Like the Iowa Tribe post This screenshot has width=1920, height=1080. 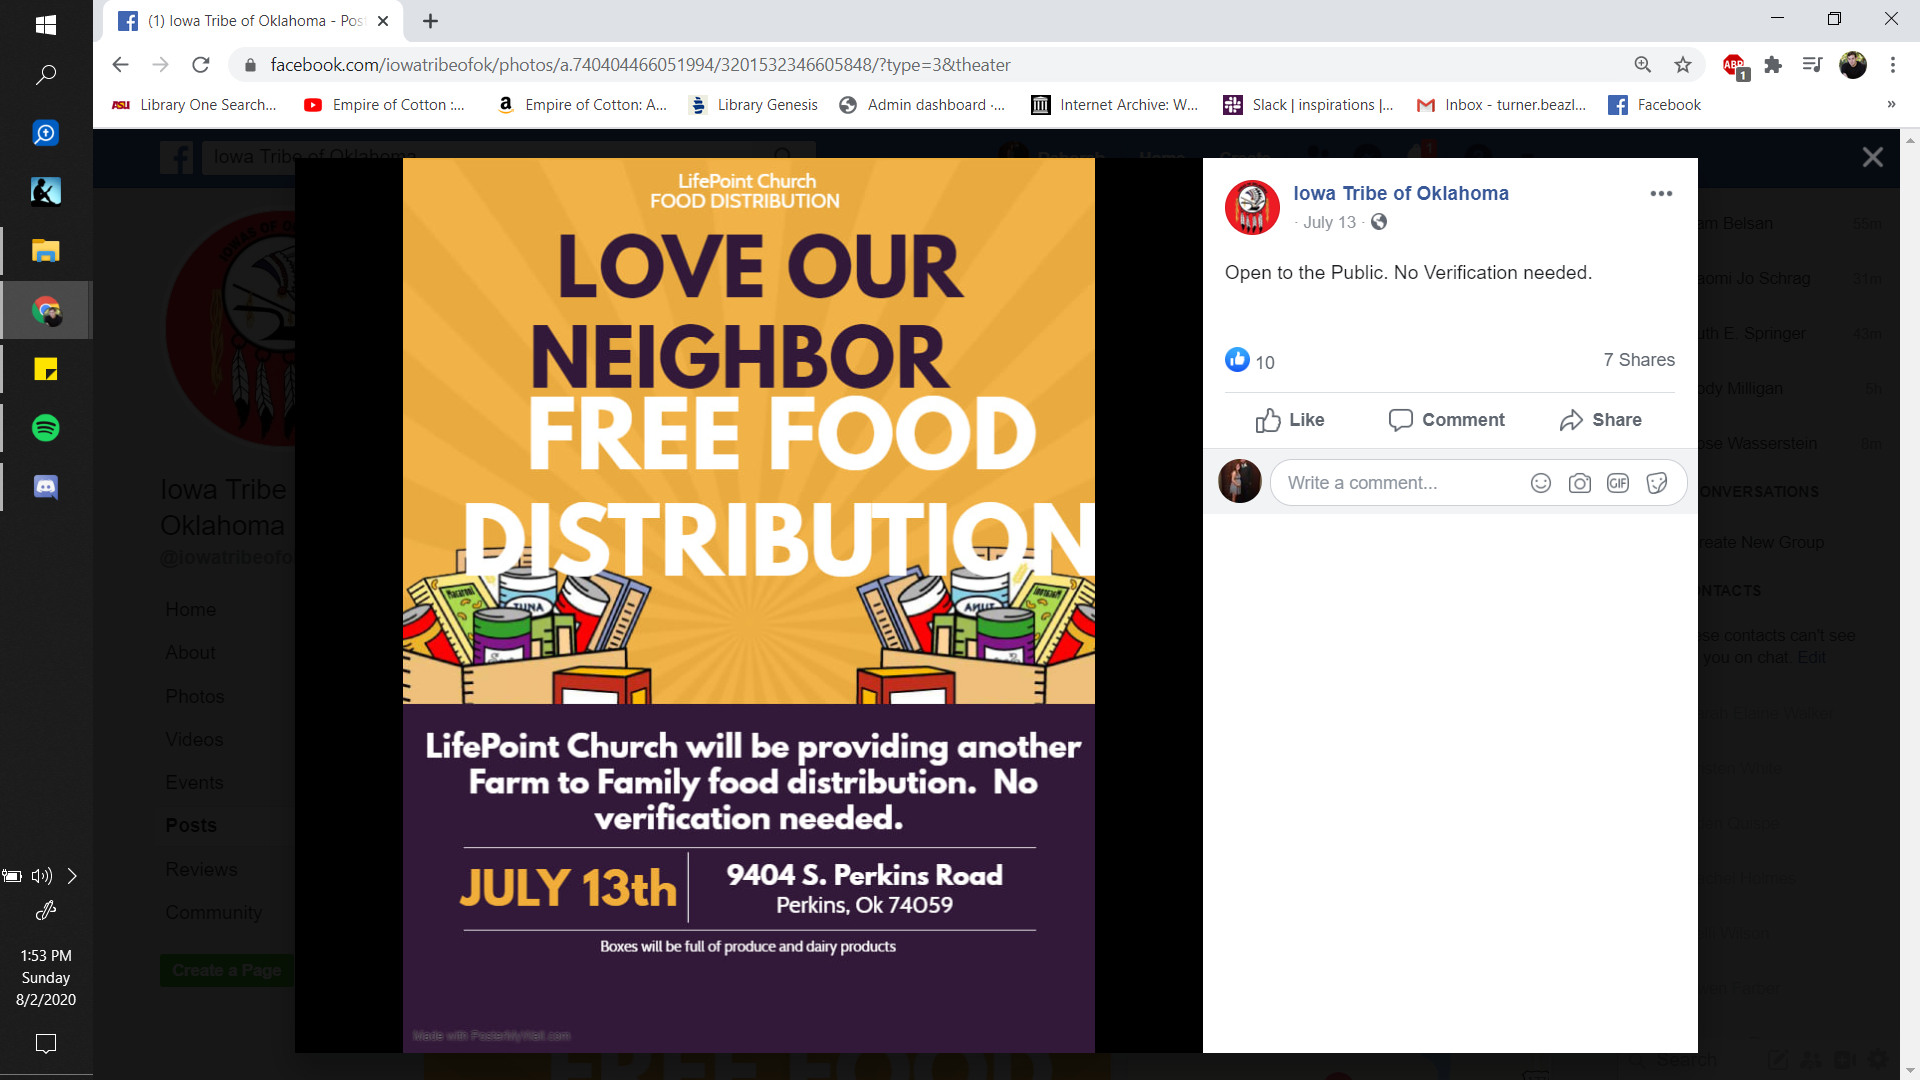1290,420
